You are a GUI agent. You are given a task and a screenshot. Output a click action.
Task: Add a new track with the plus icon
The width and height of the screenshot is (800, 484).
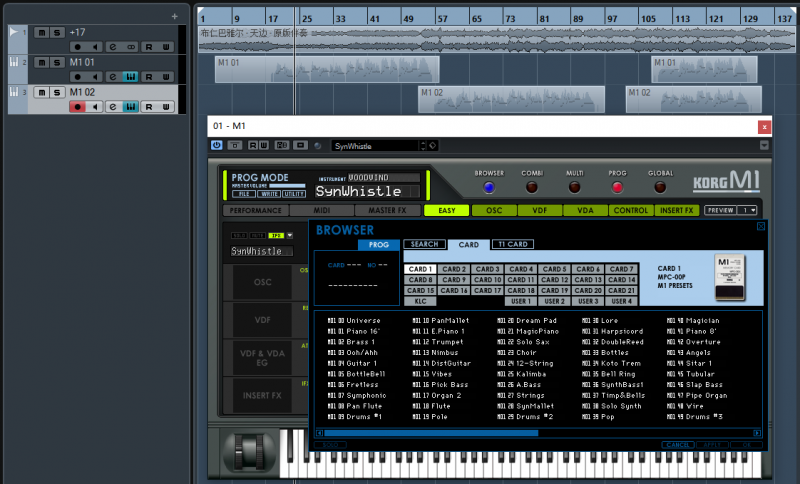coord(174,17)
